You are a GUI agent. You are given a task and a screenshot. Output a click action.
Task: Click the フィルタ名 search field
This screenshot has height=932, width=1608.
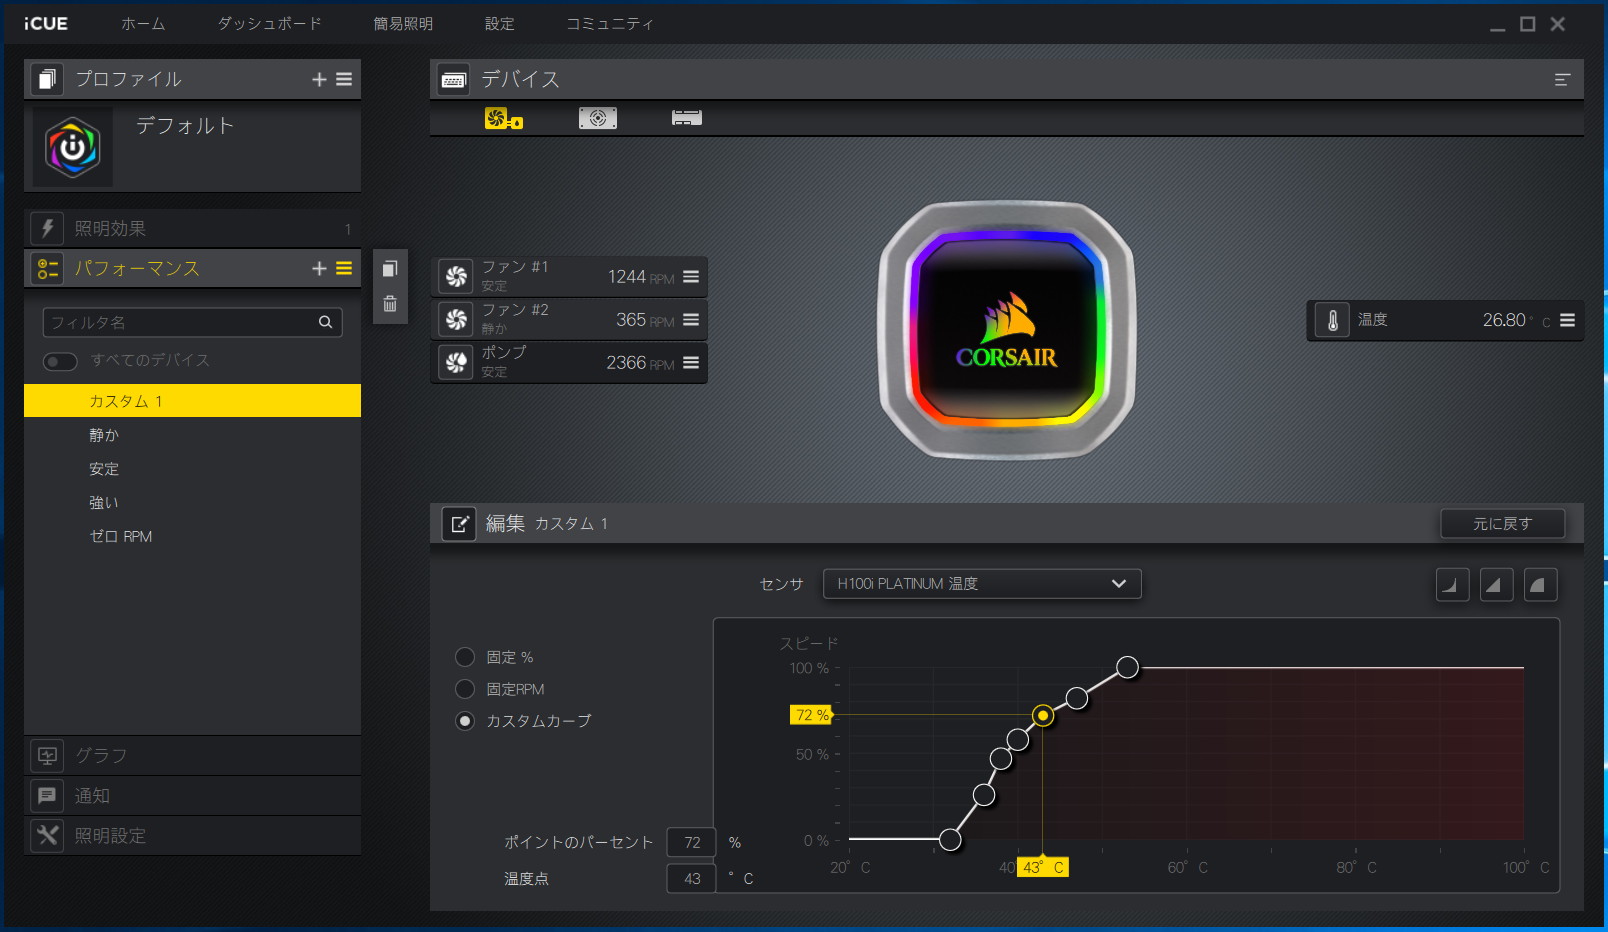[192, 322]
